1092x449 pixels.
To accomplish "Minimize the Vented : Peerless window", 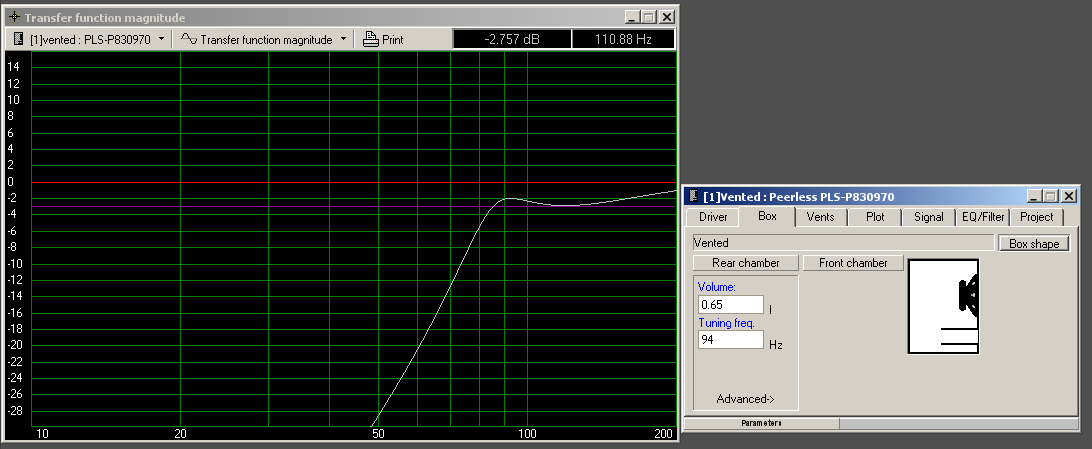I will click(1035, 197).
